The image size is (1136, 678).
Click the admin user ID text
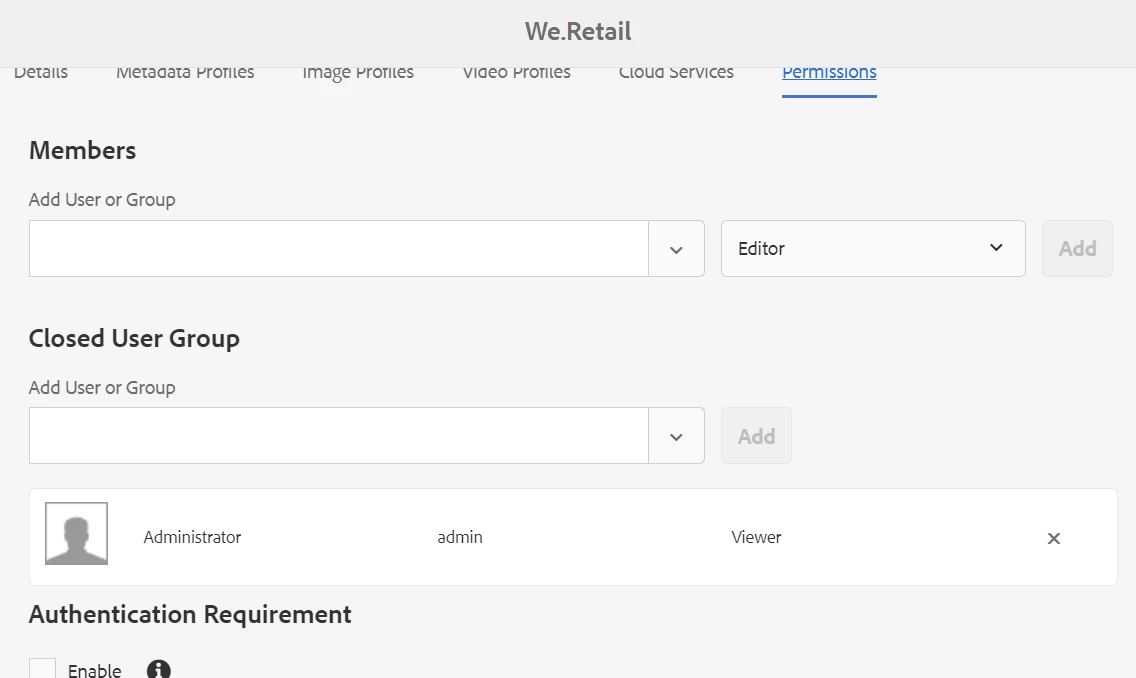pyautogui.click(x=459, y=537)
